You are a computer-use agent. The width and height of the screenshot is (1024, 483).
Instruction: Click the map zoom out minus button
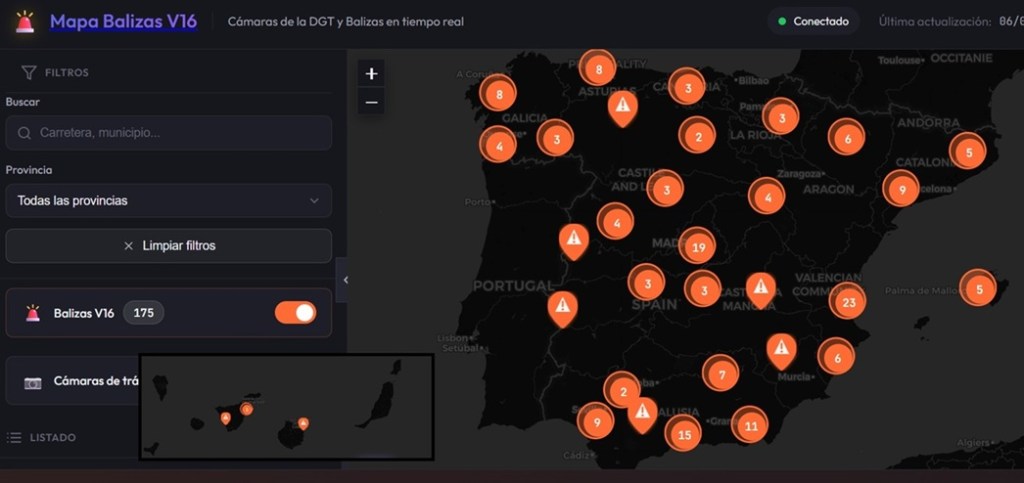pyautogui.click(x=371, y=102)
